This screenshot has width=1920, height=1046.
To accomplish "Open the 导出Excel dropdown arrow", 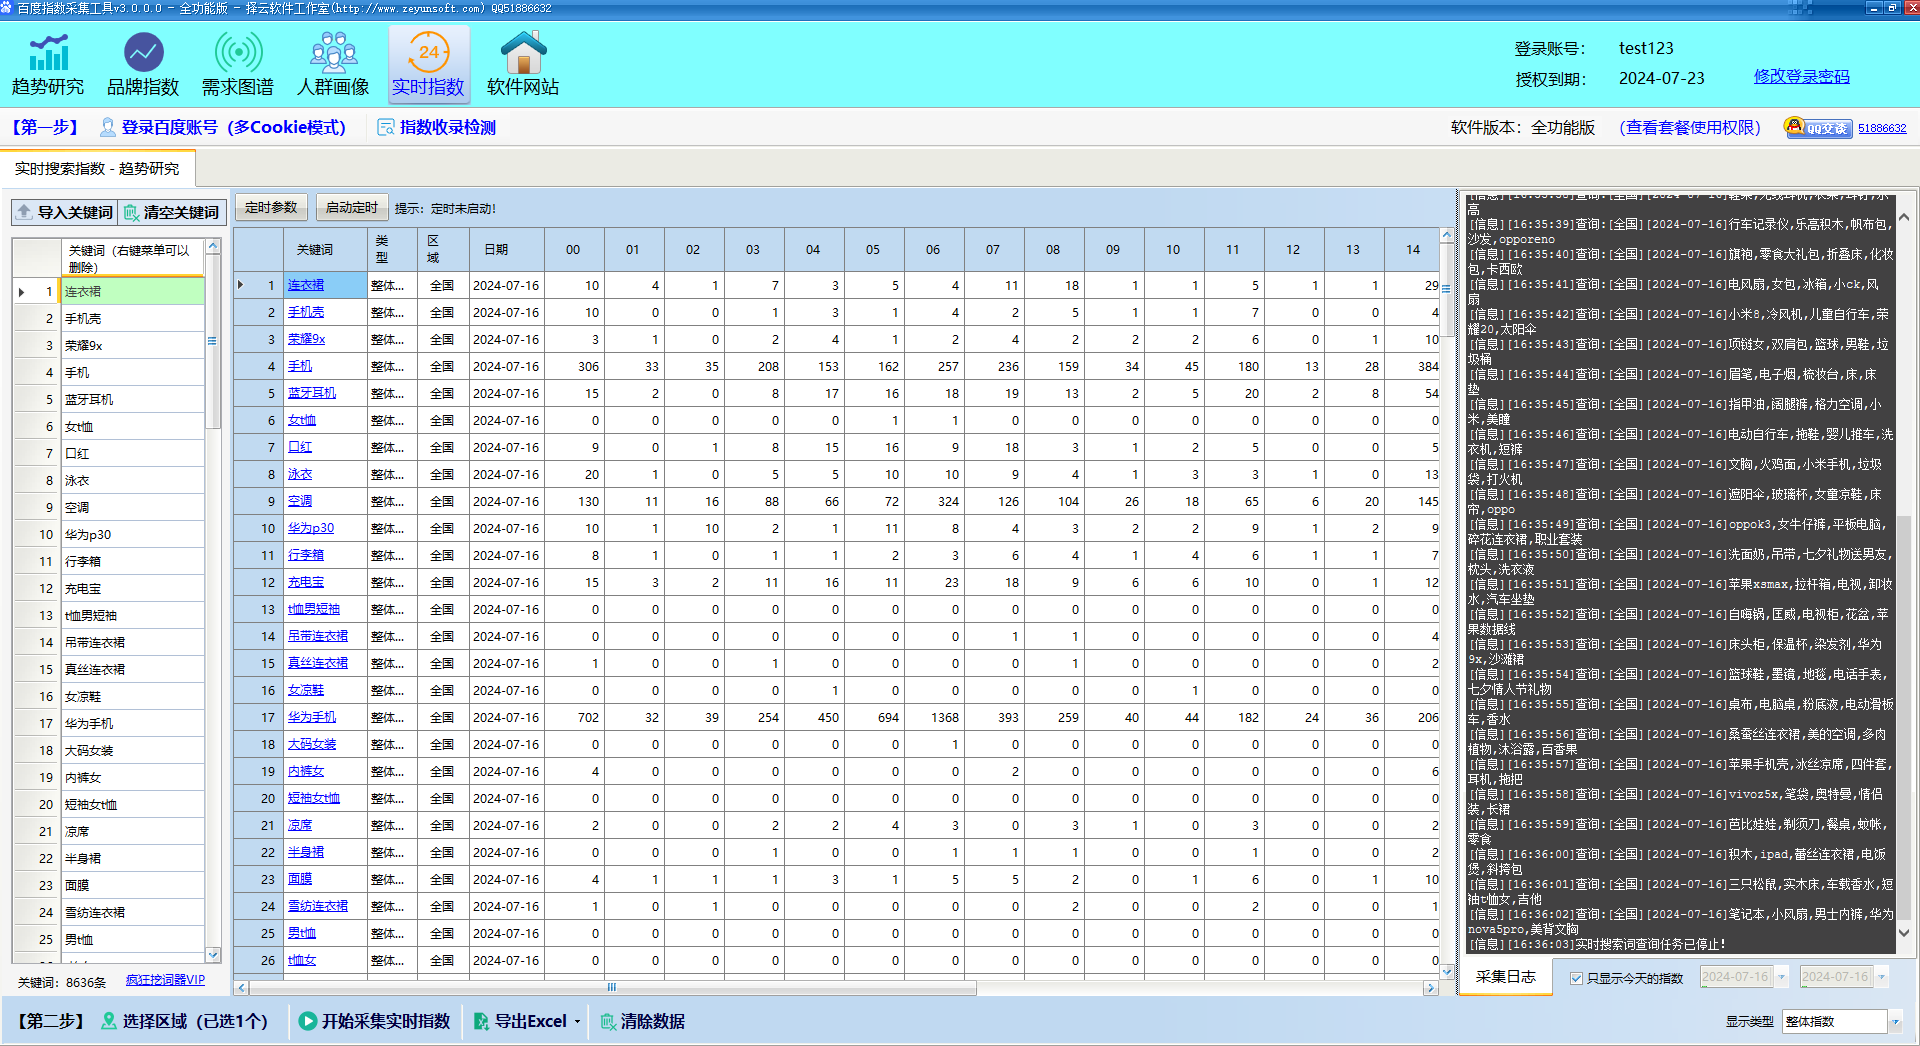I will click(x=577, y=1022).
